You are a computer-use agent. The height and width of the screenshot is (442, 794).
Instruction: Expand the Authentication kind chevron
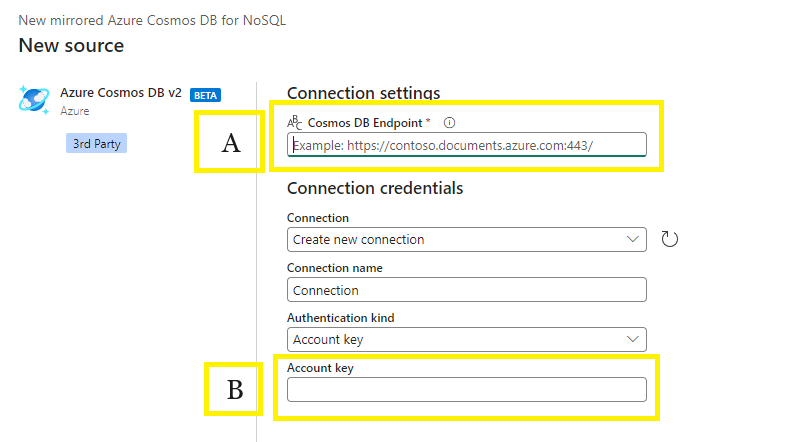pyautogui.click(x=632, y=339)
